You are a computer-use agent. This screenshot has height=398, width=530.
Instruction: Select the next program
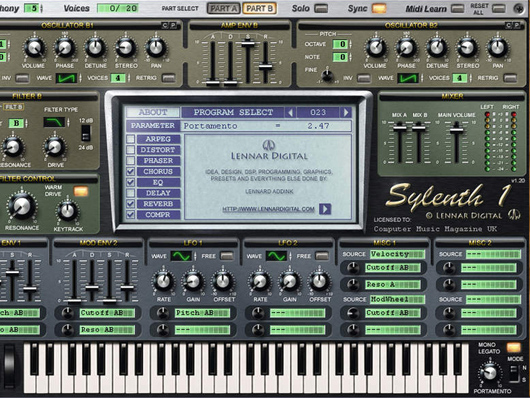(346, 112)
